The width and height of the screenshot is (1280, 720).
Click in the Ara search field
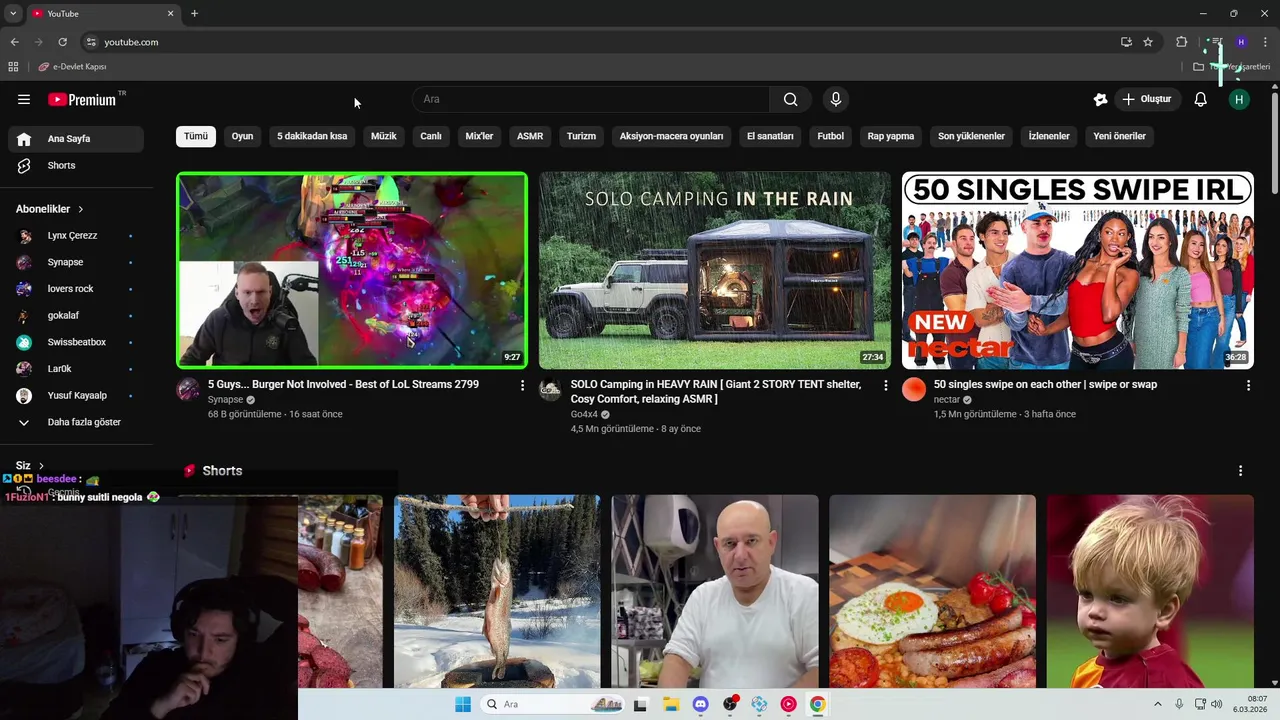click(591, 99)
